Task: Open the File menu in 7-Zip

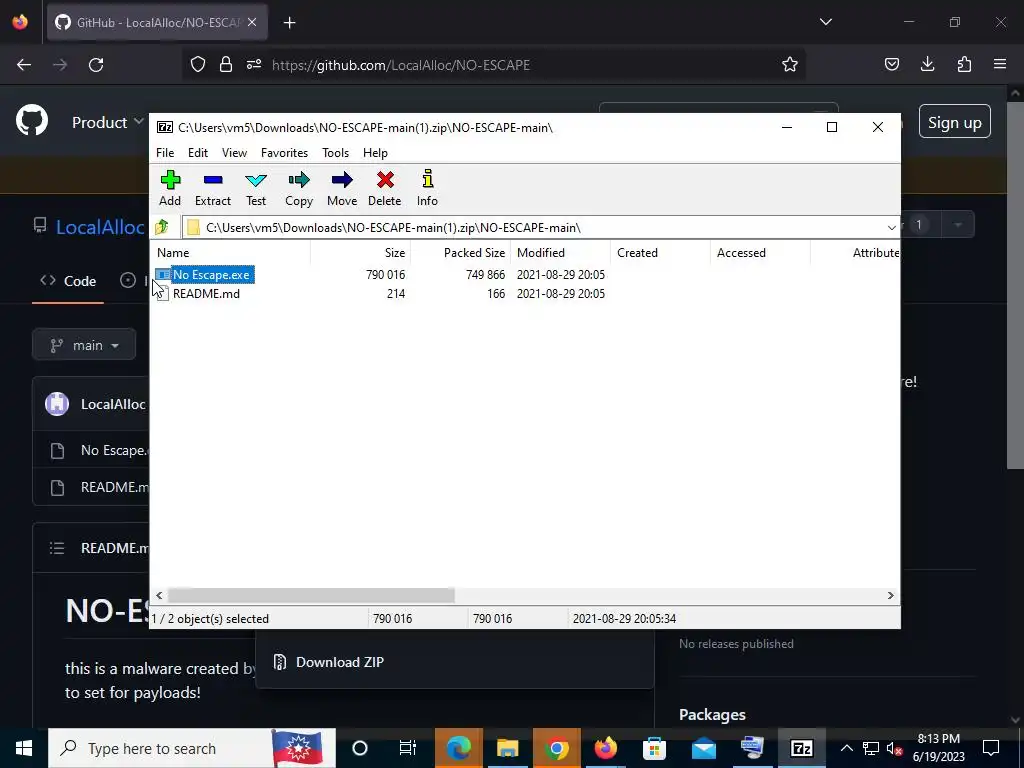Action: click(x=165, y=153)
